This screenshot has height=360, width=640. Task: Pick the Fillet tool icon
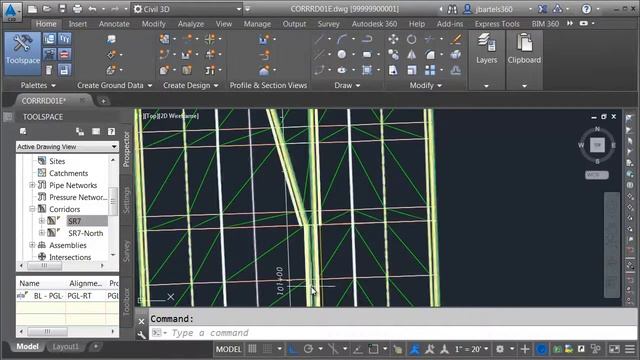430,55
